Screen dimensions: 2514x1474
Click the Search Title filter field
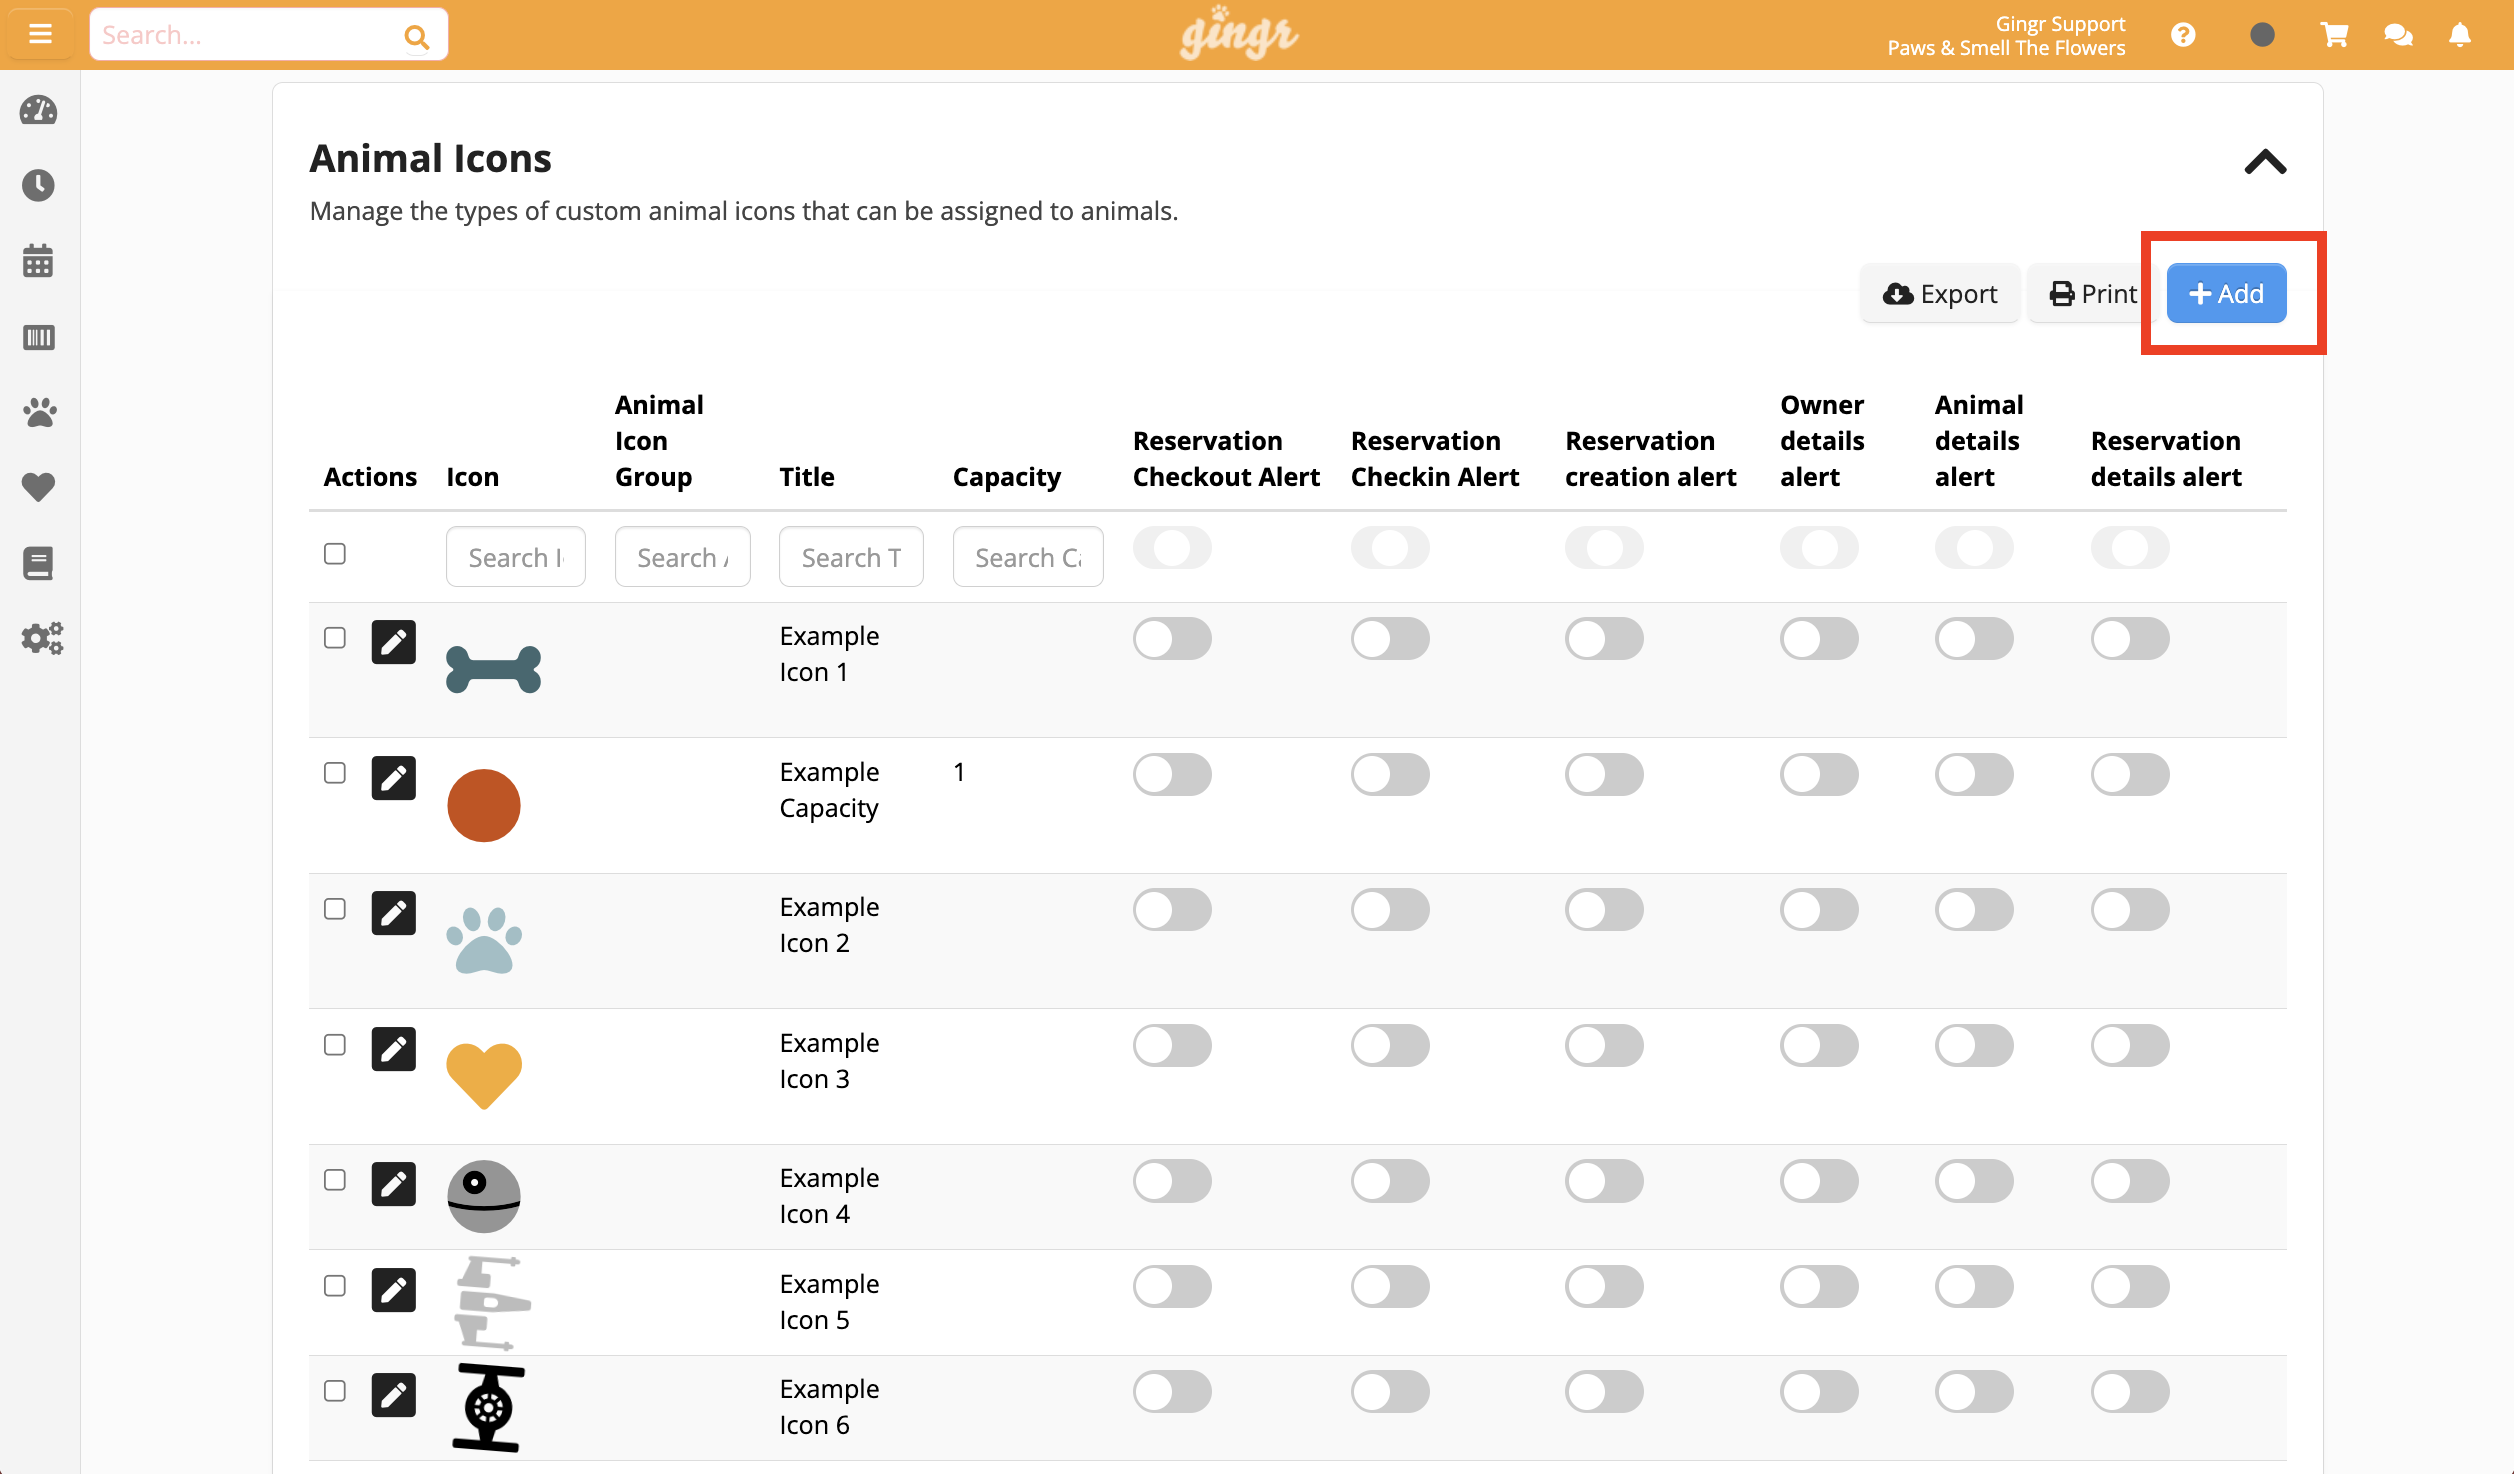851,556
